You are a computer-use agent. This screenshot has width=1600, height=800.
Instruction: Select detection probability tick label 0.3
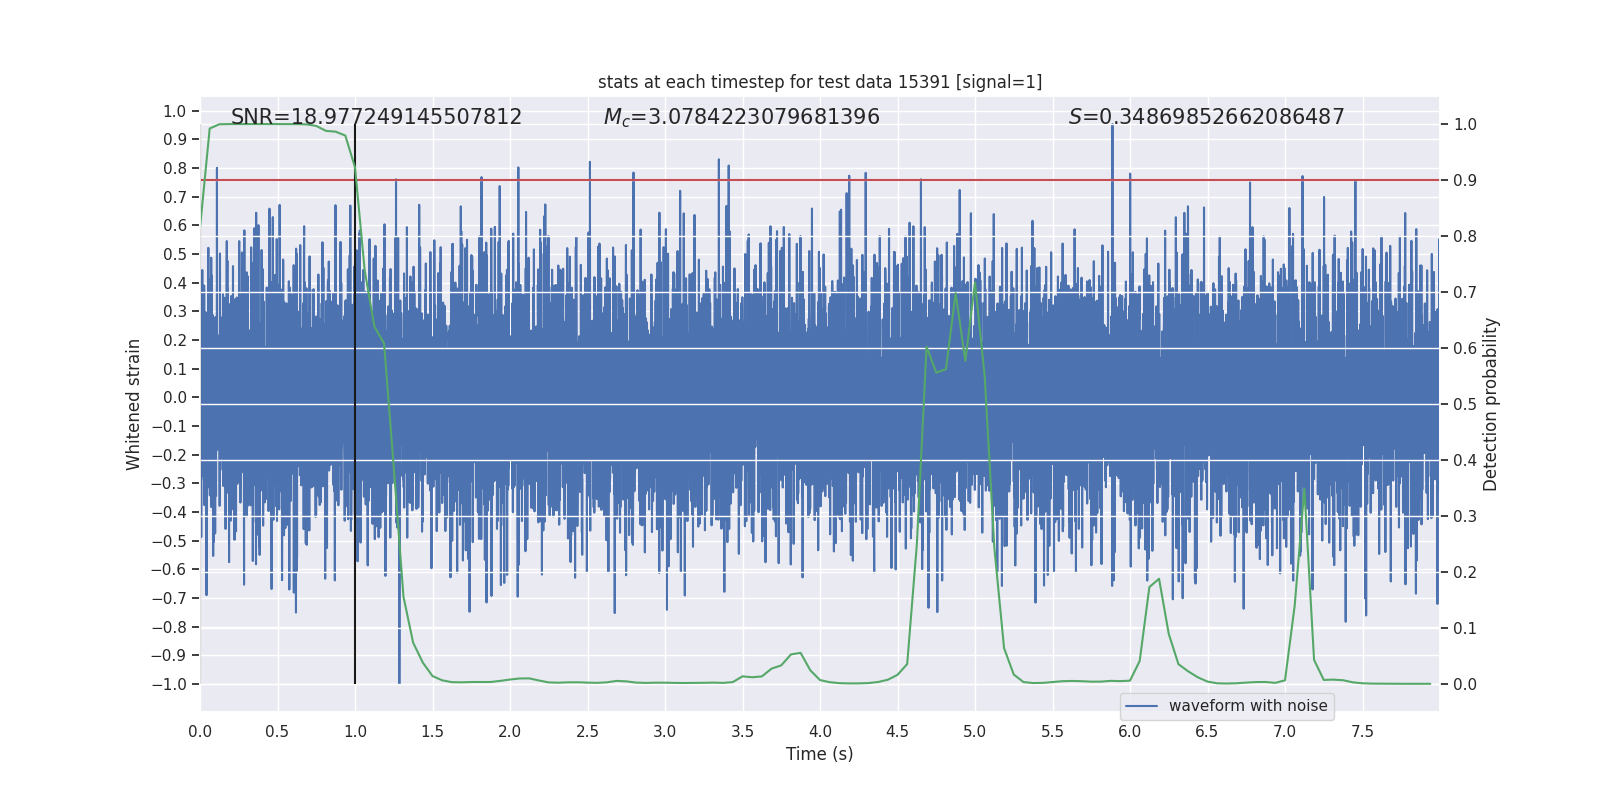(x=1465, y=517)
